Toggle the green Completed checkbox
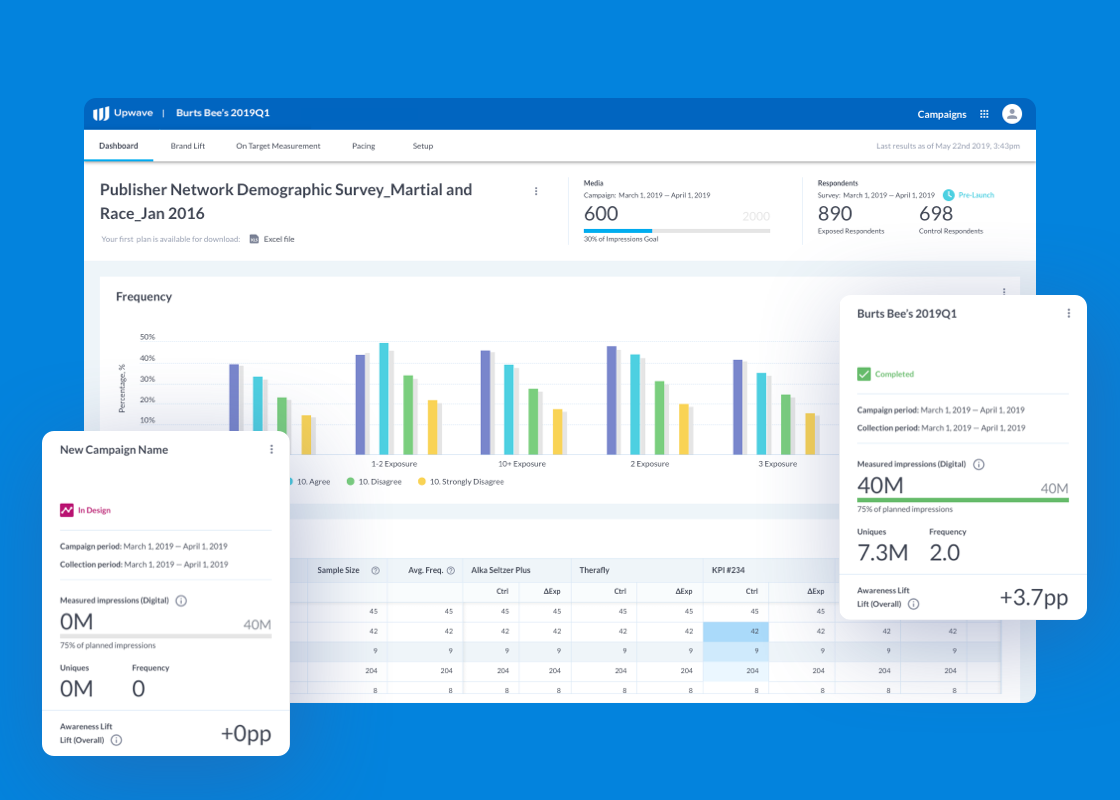Screen dimensions: 1120x800 click(x=864, y=374)
